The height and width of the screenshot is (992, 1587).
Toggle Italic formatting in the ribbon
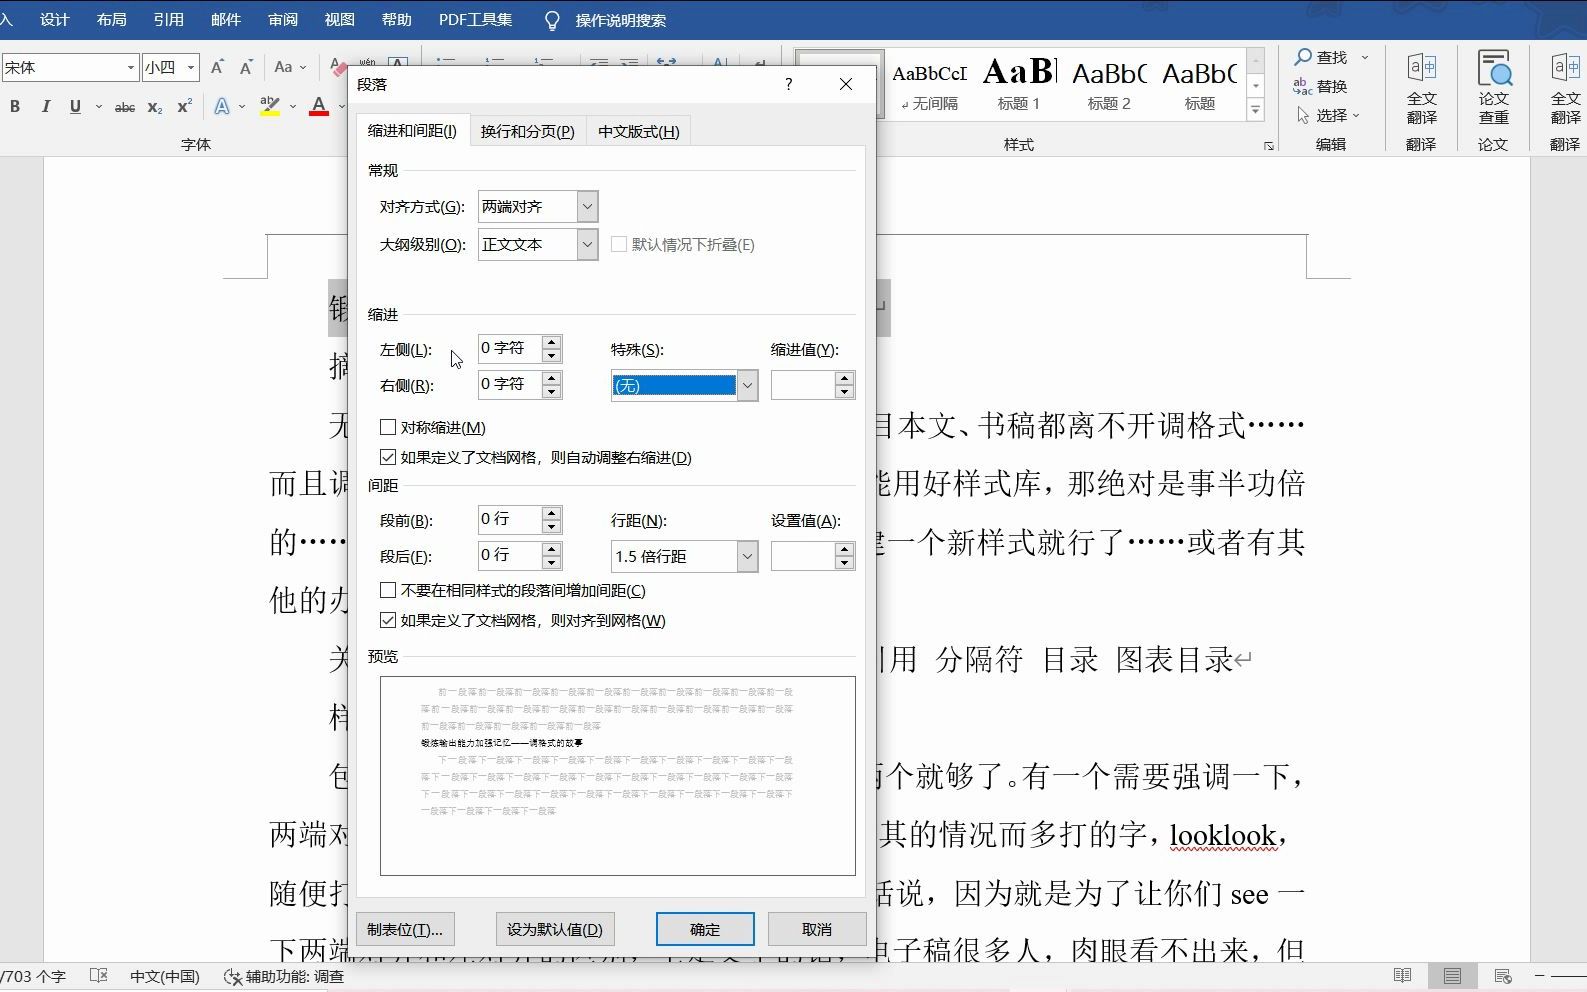(45, 107)
